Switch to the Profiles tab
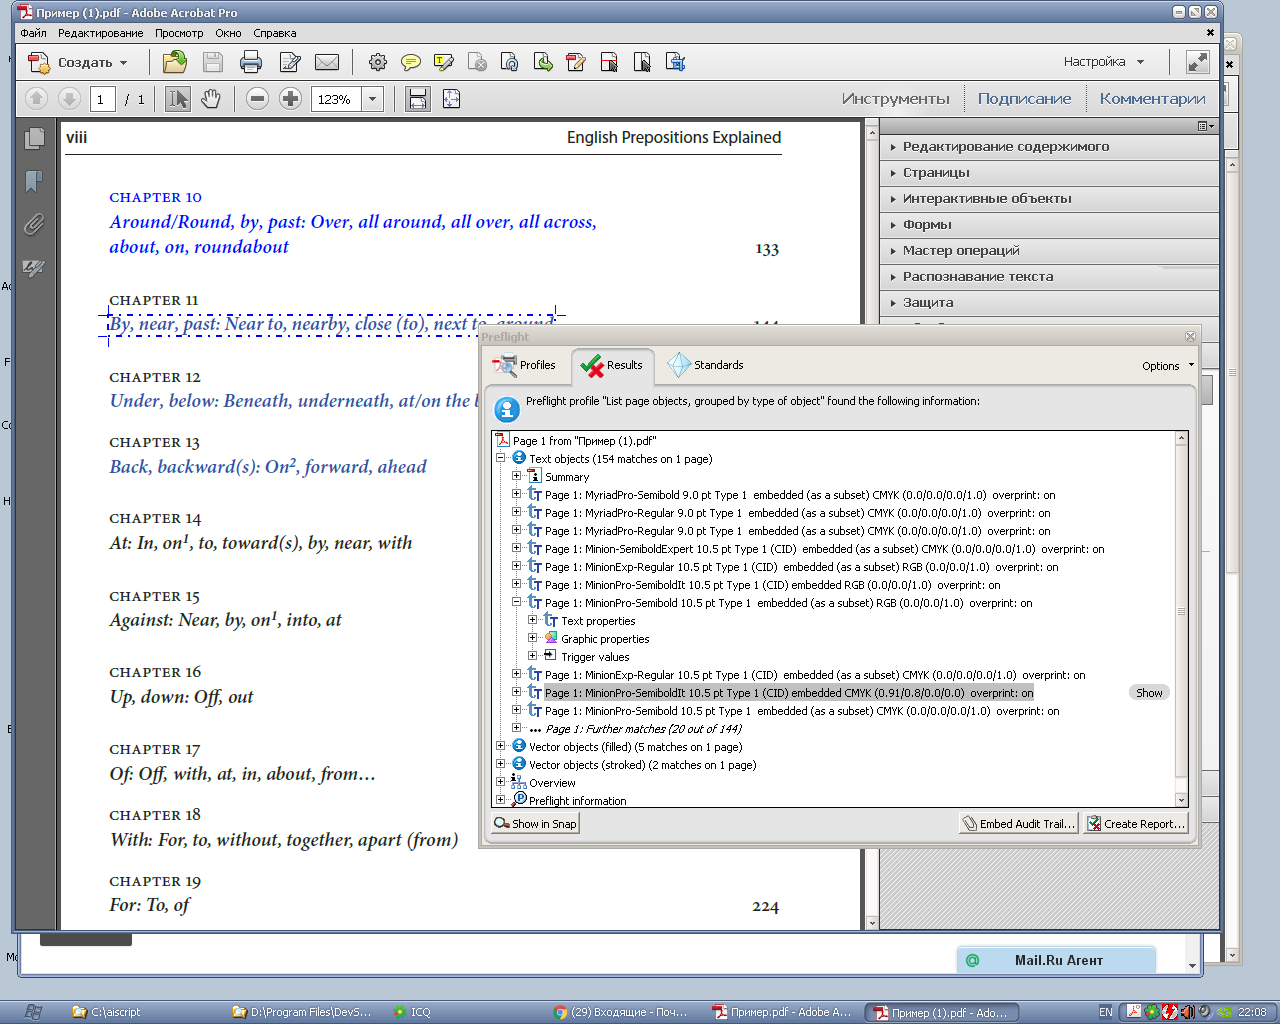 525,366
